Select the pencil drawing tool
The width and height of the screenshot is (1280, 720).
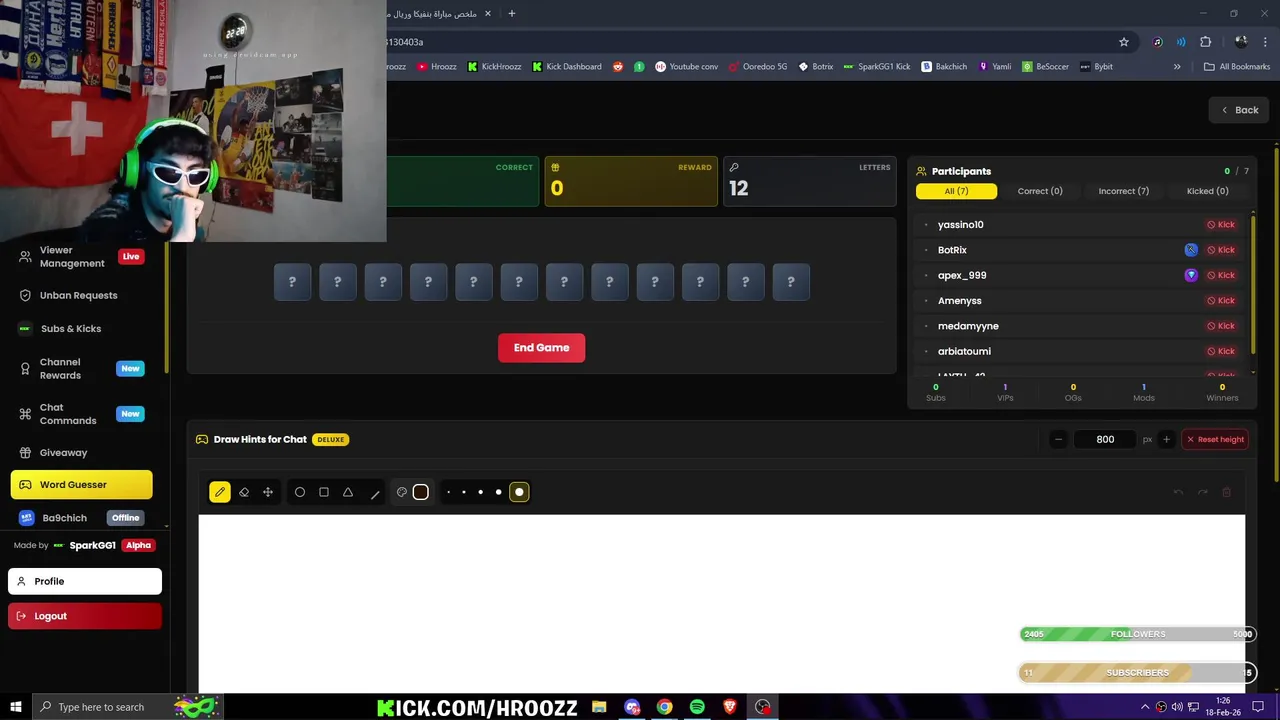point(220,492)
